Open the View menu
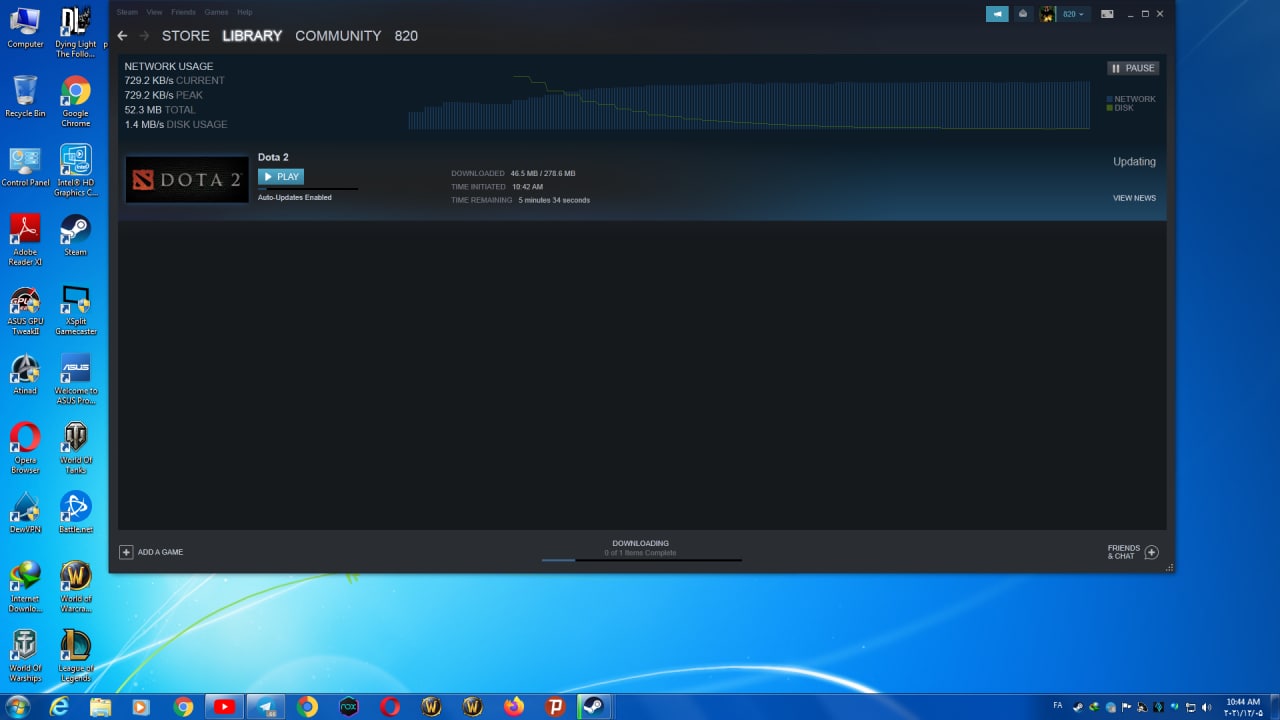This screenshot has width=1280, height=720. [x=154, y=12]
